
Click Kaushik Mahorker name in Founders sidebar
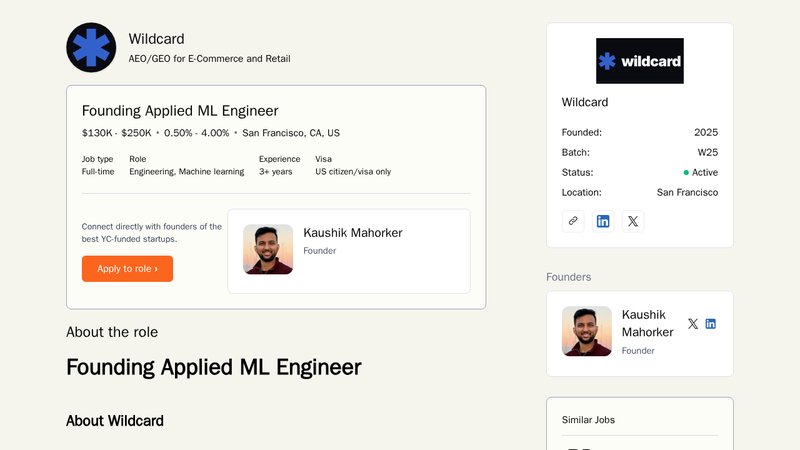(x=647, y=323)
